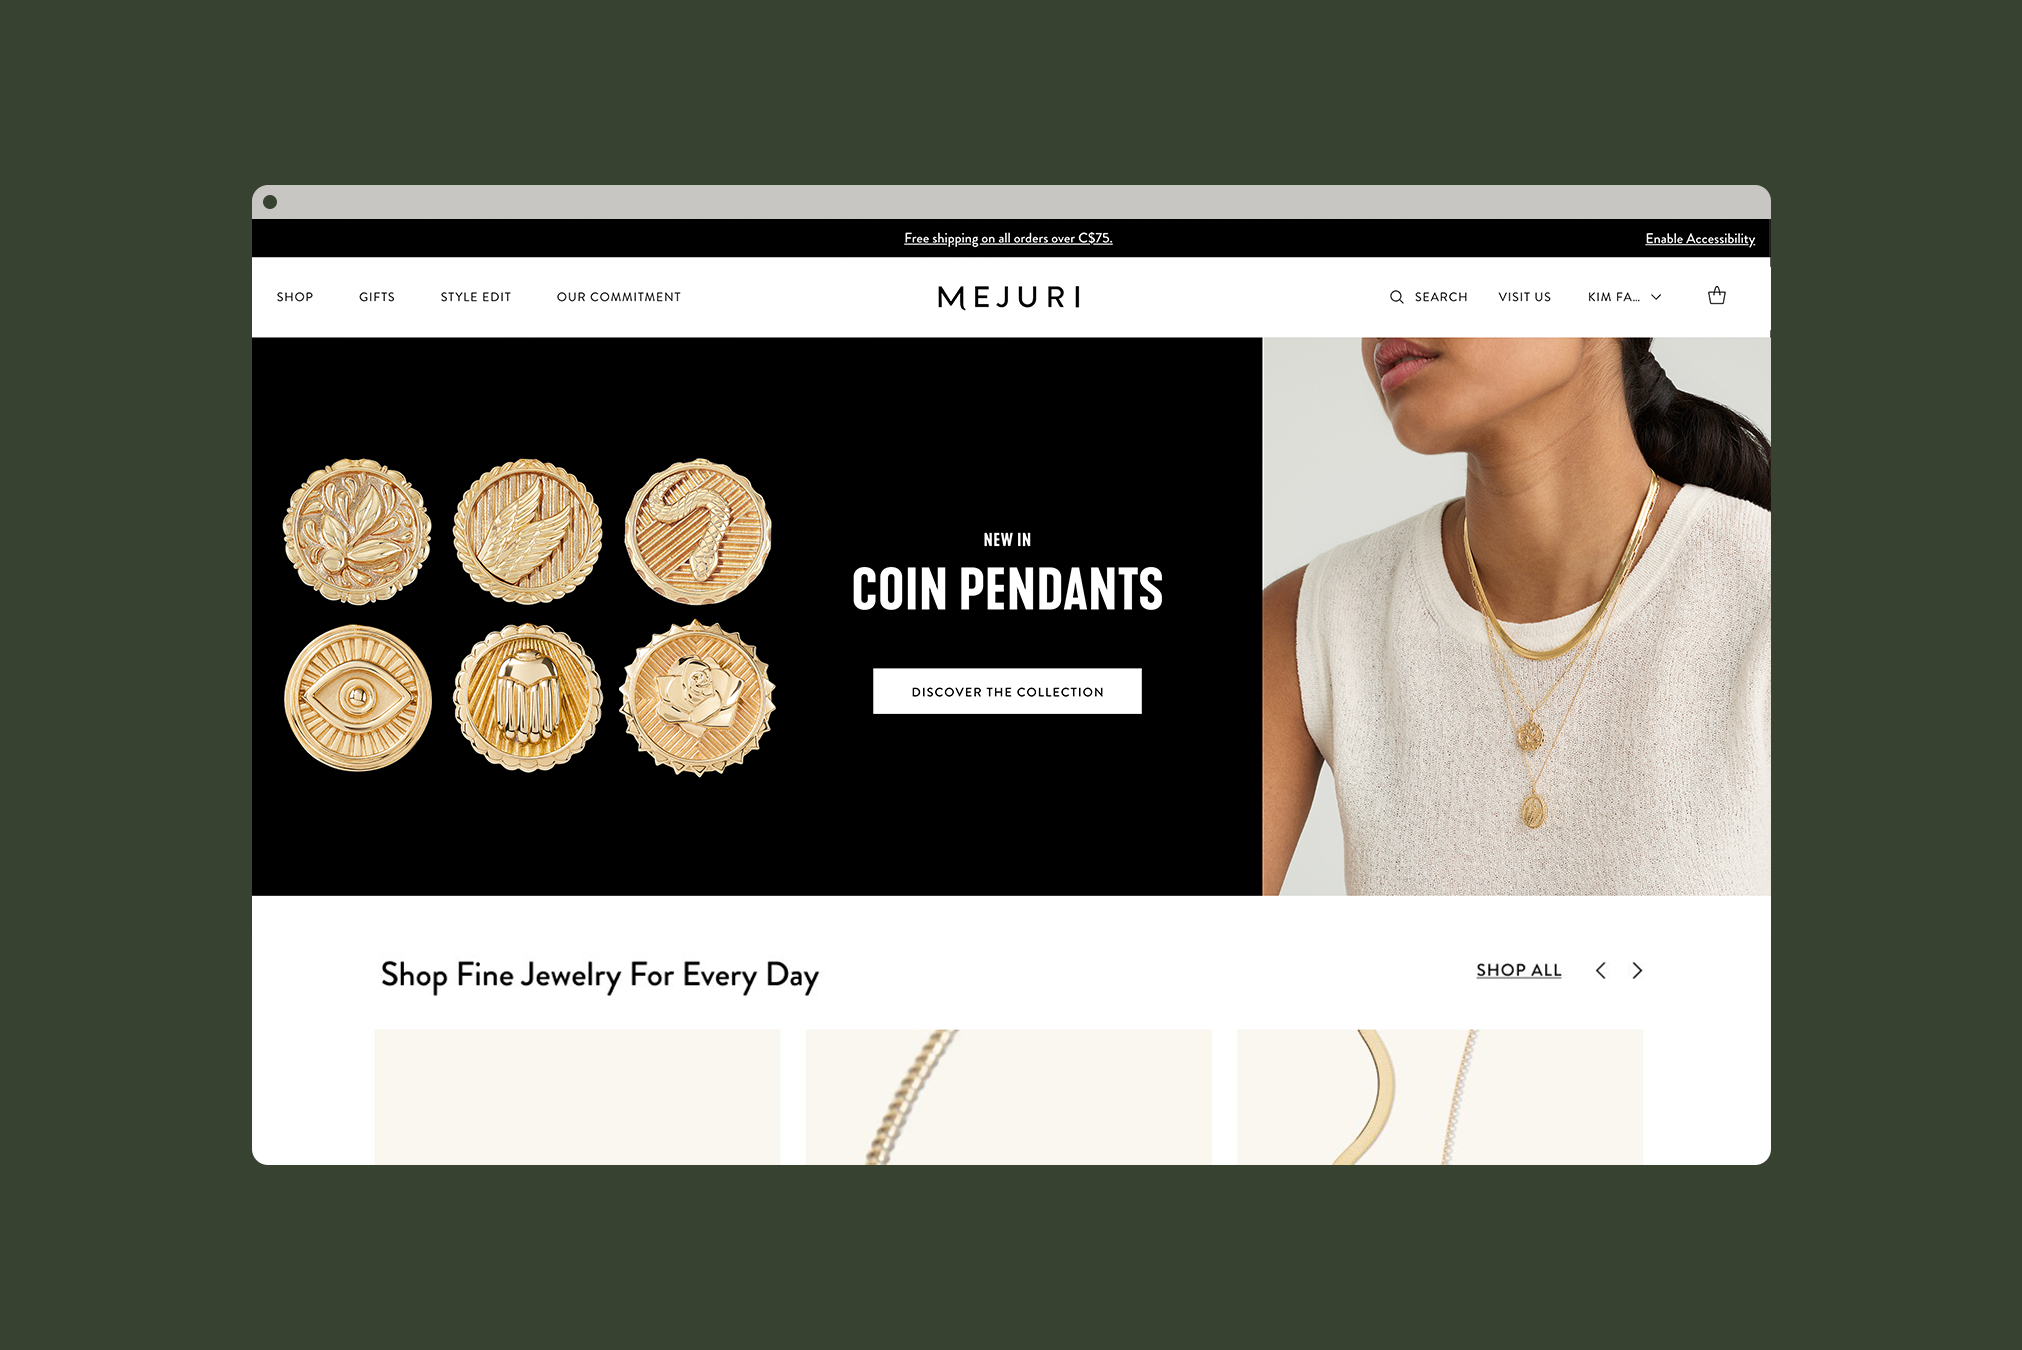Open the chain necklace product card
Viewport: 2022px width, 1350px height.
coord(1008,1097)
